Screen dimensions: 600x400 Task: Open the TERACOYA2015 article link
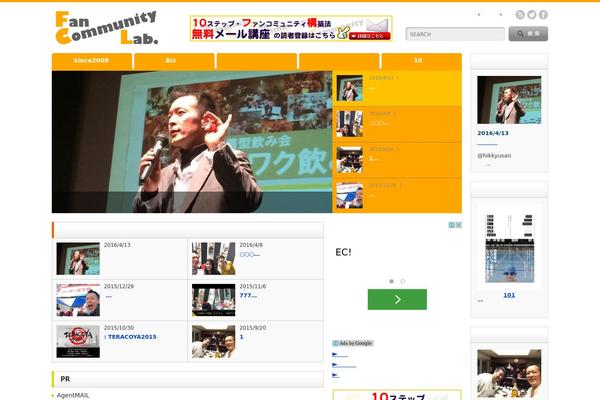(x=130, y=337)
